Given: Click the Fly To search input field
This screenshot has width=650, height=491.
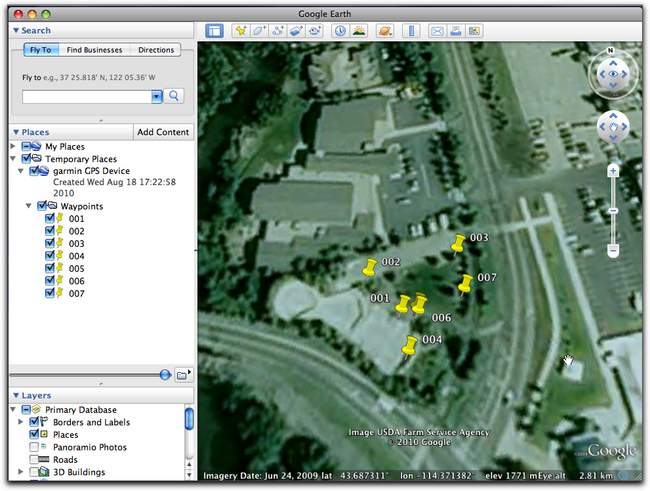Looking at the screenshot, I should 86,96.
